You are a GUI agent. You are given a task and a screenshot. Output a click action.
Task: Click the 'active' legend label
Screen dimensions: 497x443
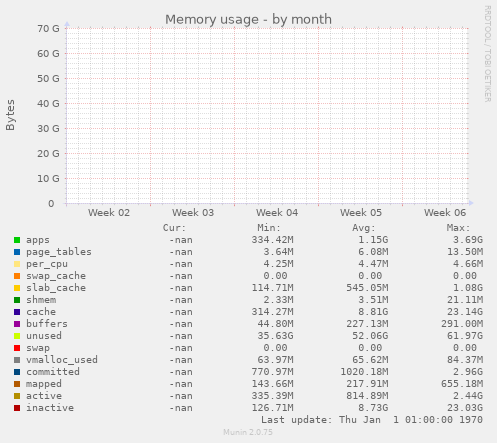[x=44, y=396]
